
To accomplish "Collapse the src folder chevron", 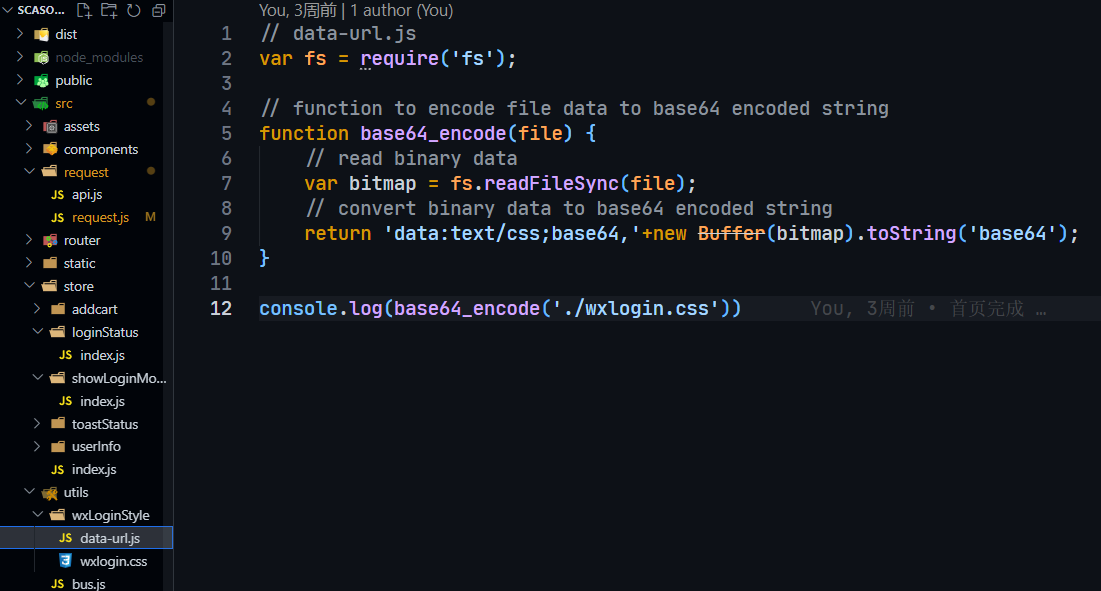I will (20, 103).
